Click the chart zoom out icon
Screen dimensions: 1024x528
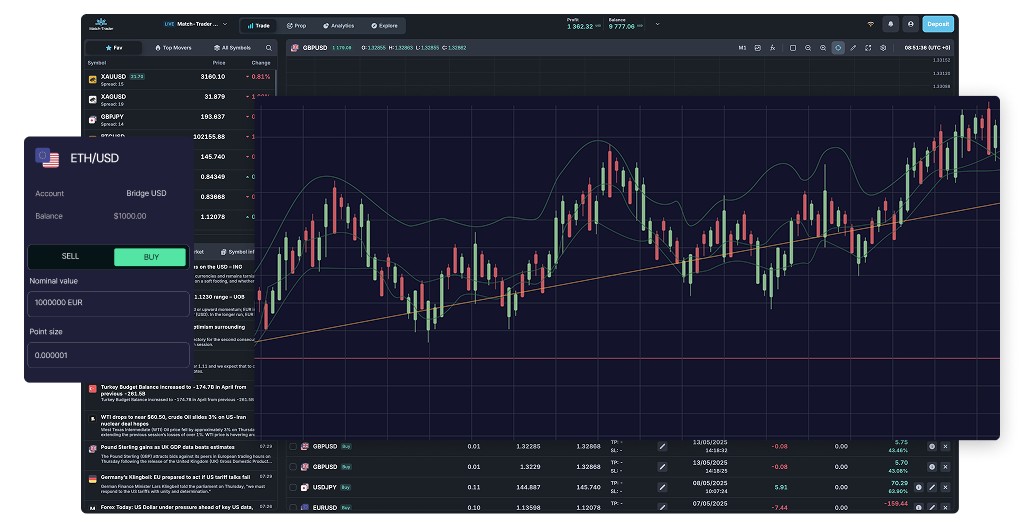click(808, 47)
